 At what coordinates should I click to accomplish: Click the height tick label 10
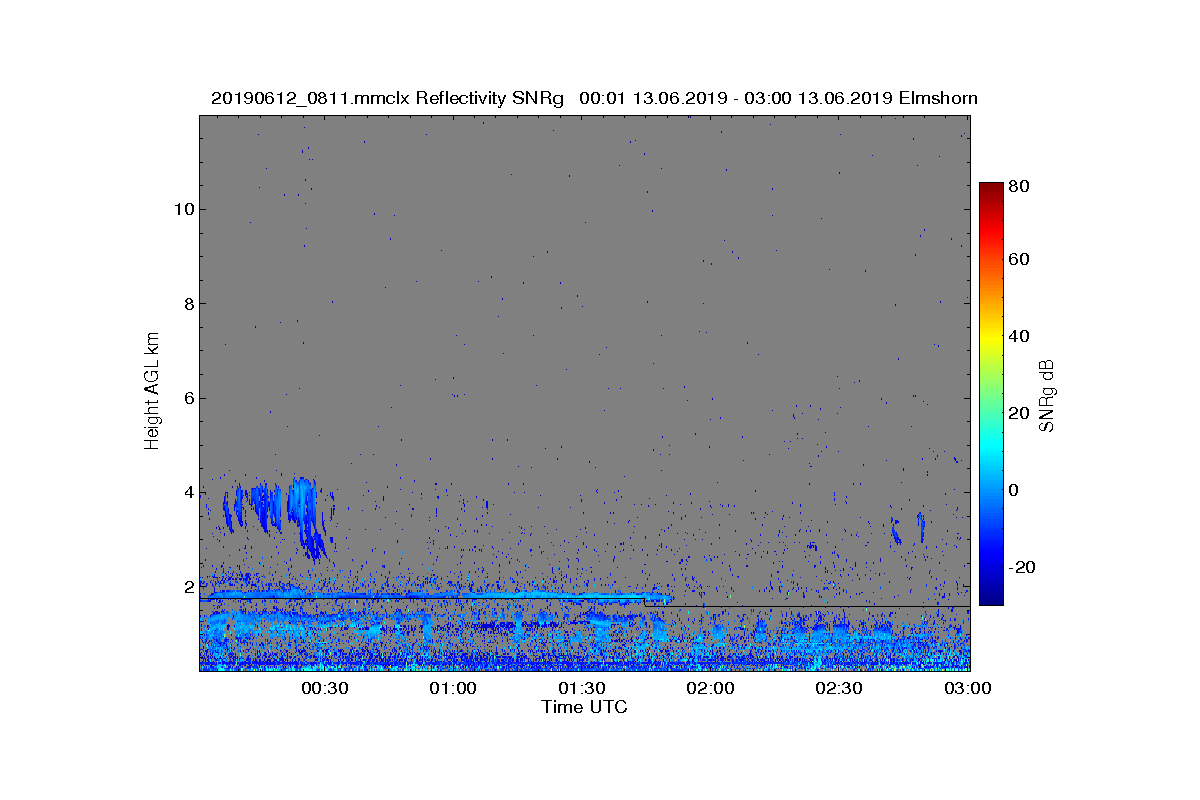coord(182,209)
